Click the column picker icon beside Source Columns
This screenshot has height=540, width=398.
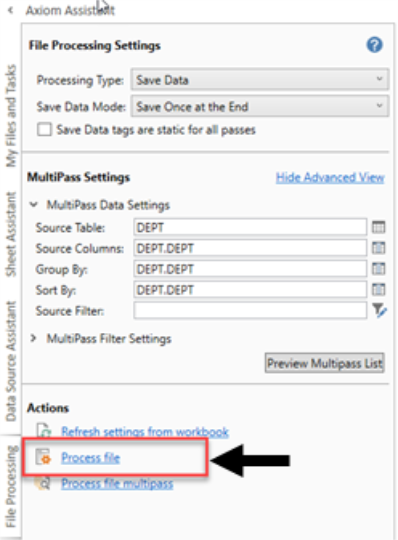[378, 248]
